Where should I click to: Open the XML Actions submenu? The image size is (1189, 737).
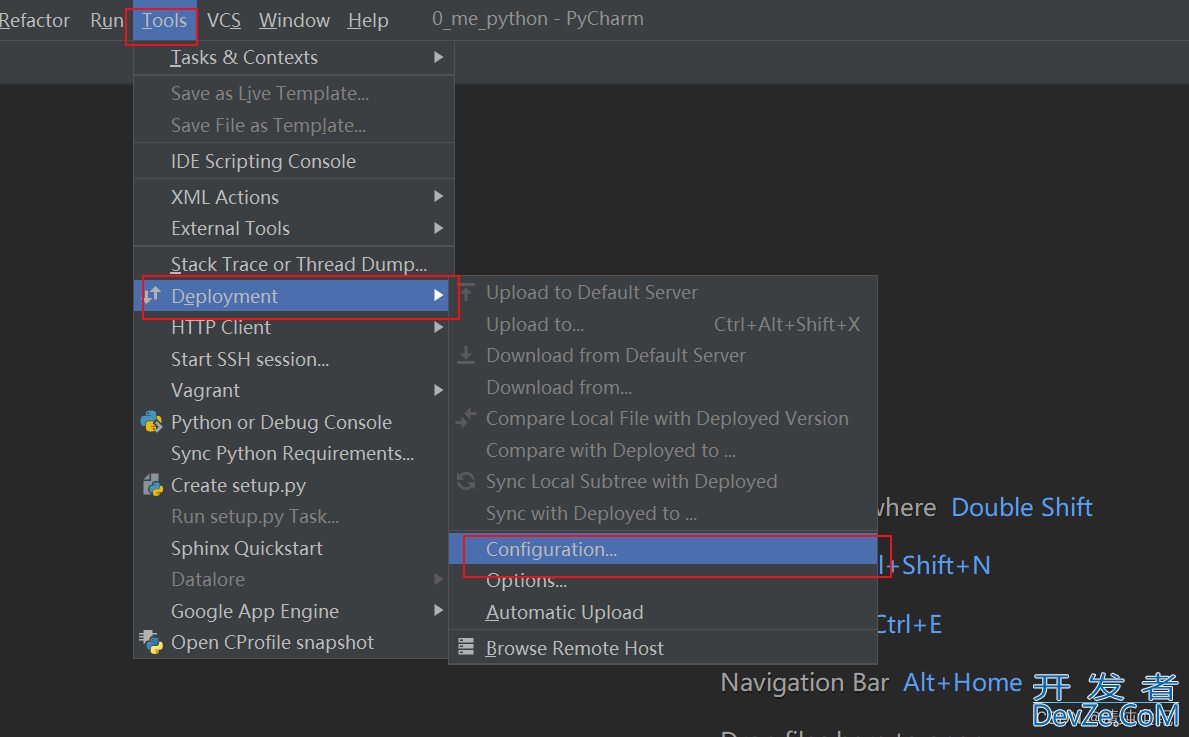(293, 196)
